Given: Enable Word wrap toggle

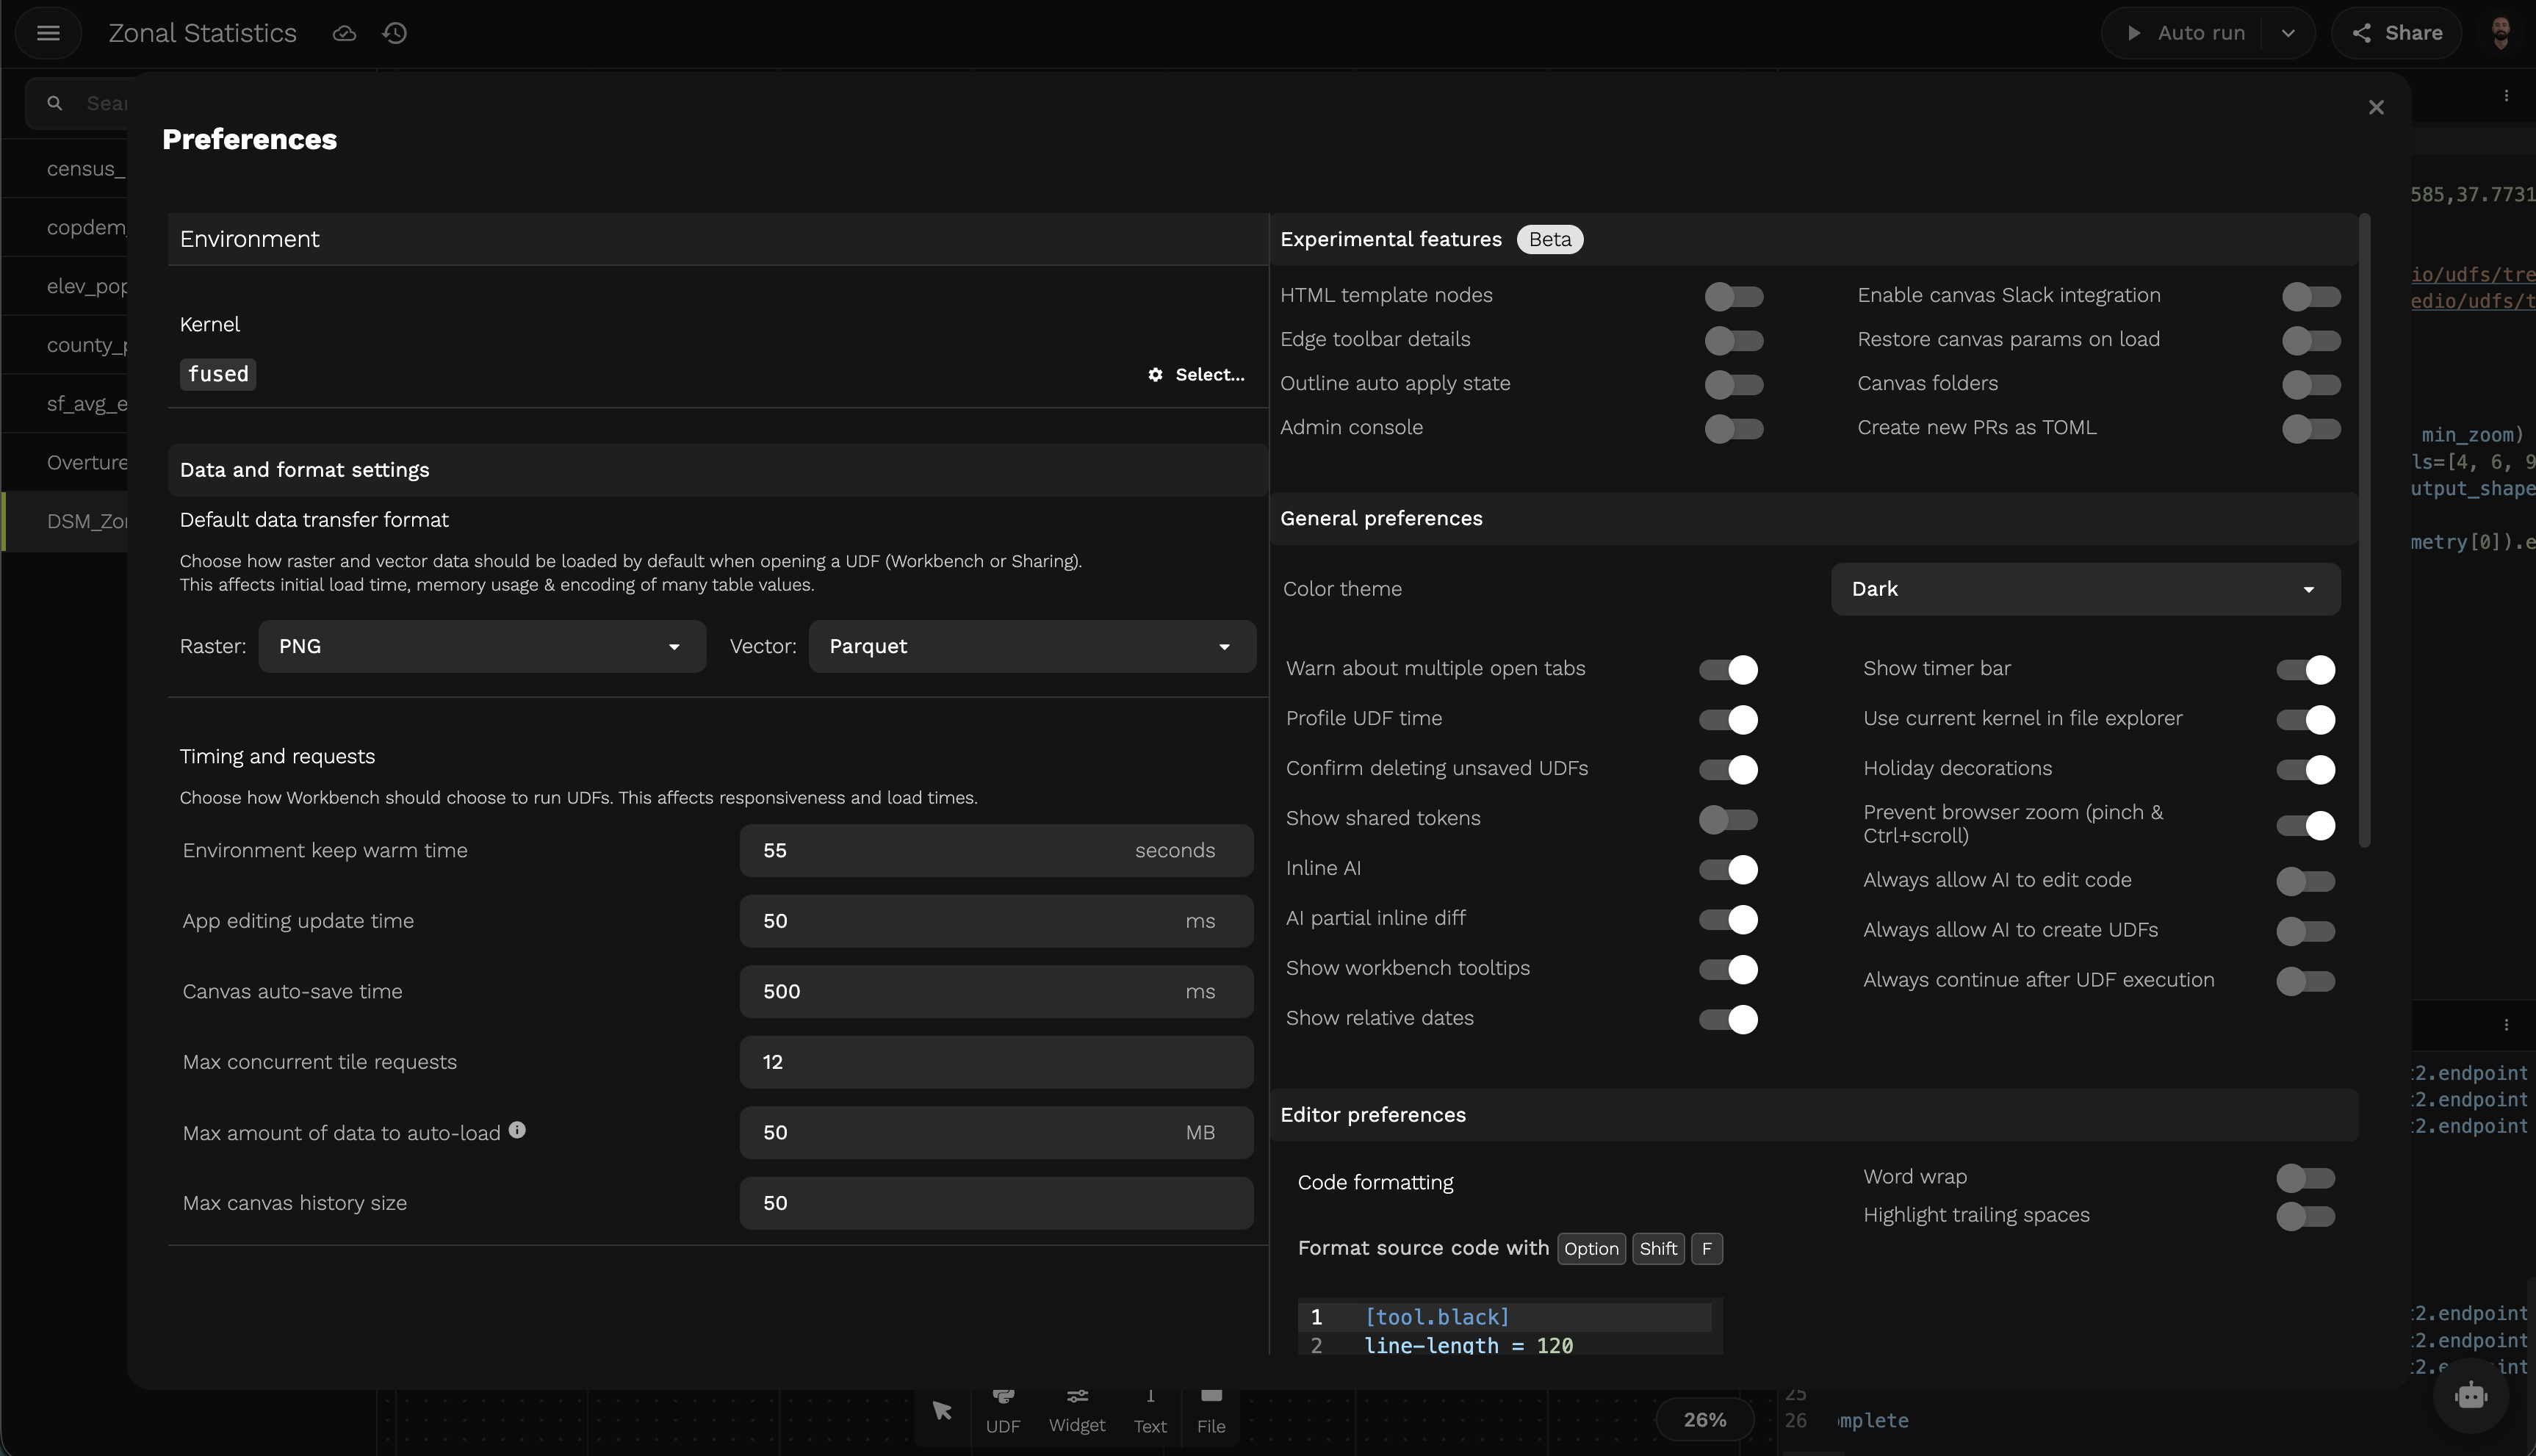Looking at the screenshot, I should 2305,1178.
